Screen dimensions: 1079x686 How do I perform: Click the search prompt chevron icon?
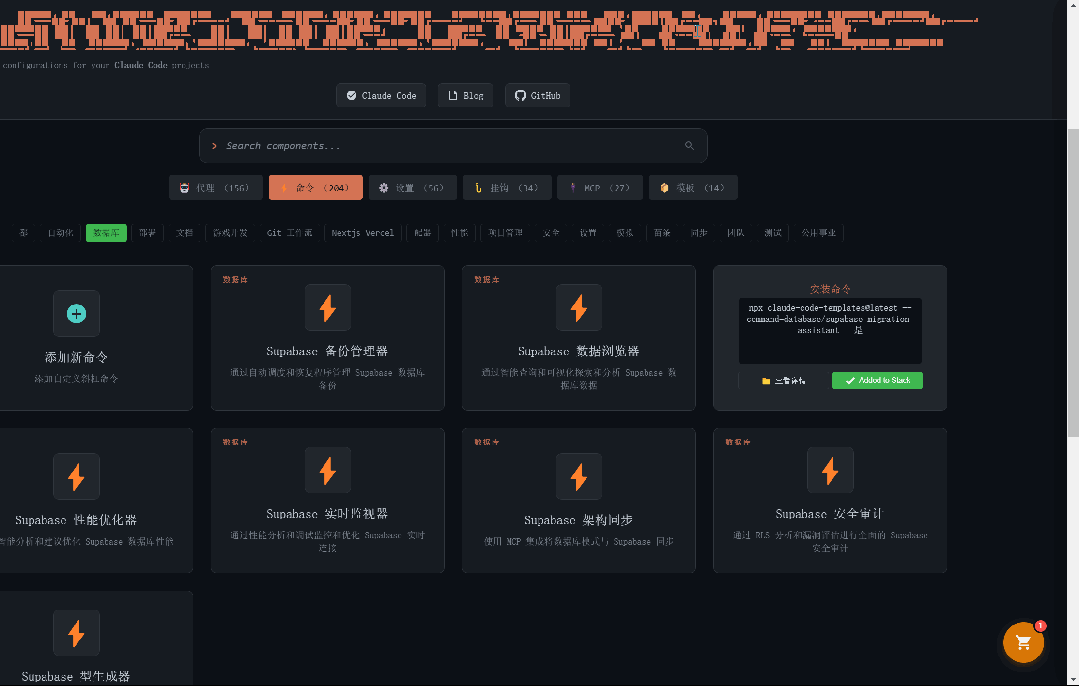pyautogui.click(x=215, y=146)
